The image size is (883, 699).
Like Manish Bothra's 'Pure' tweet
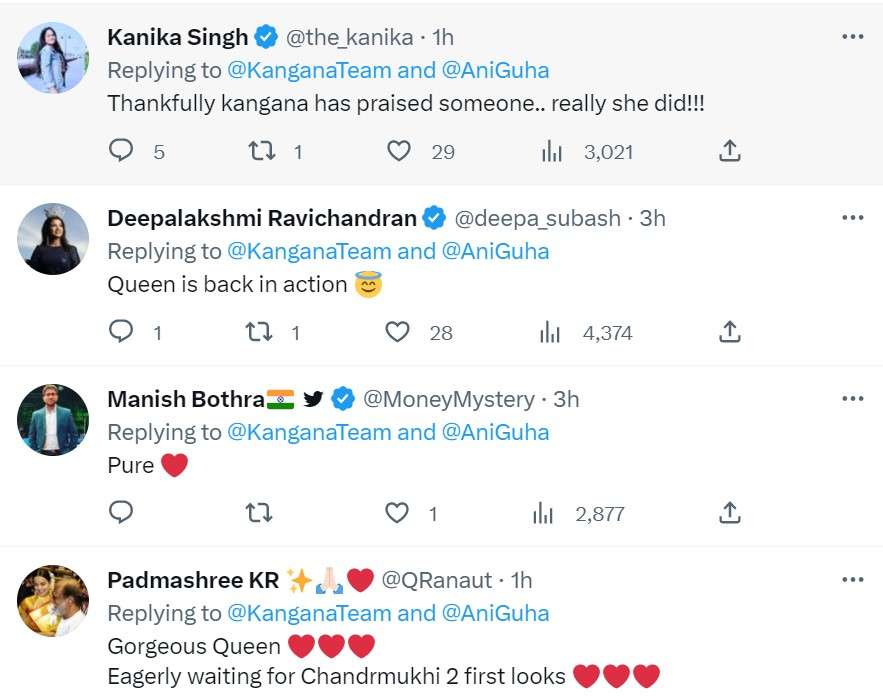396,513
